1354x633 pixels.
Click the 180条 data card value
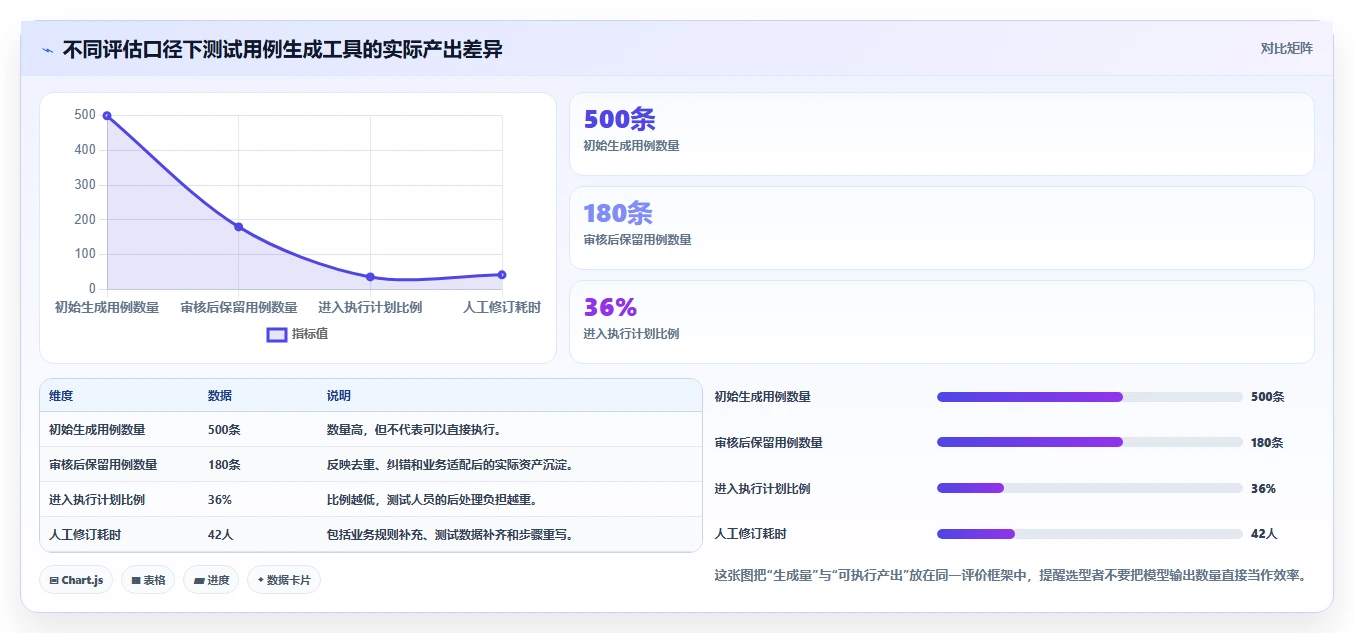click(618, 213)
